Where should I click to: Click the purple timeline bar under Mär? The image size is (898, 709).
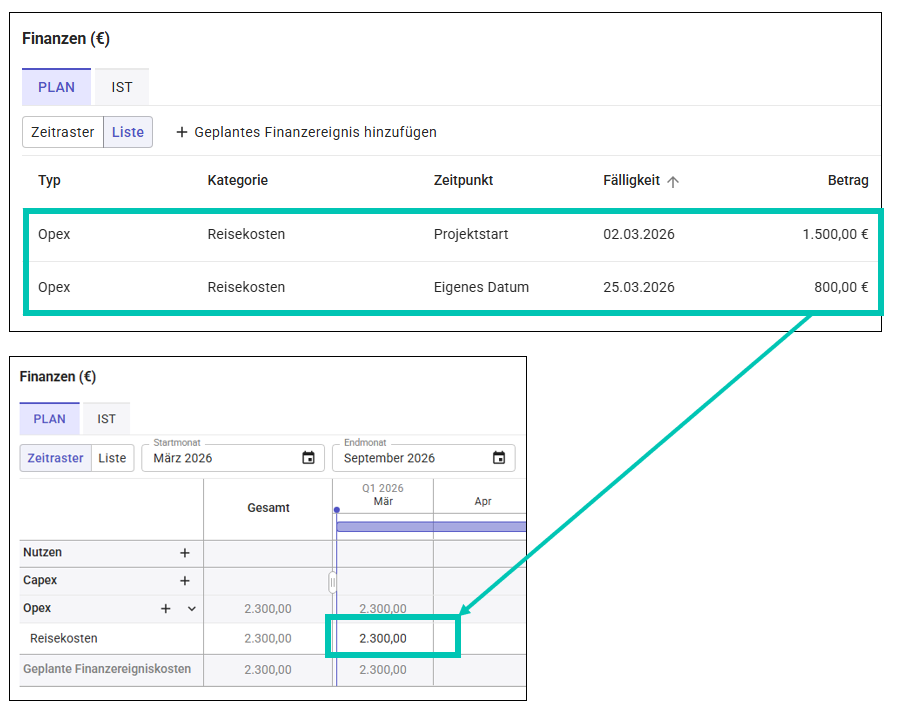[x=430, y=526]
